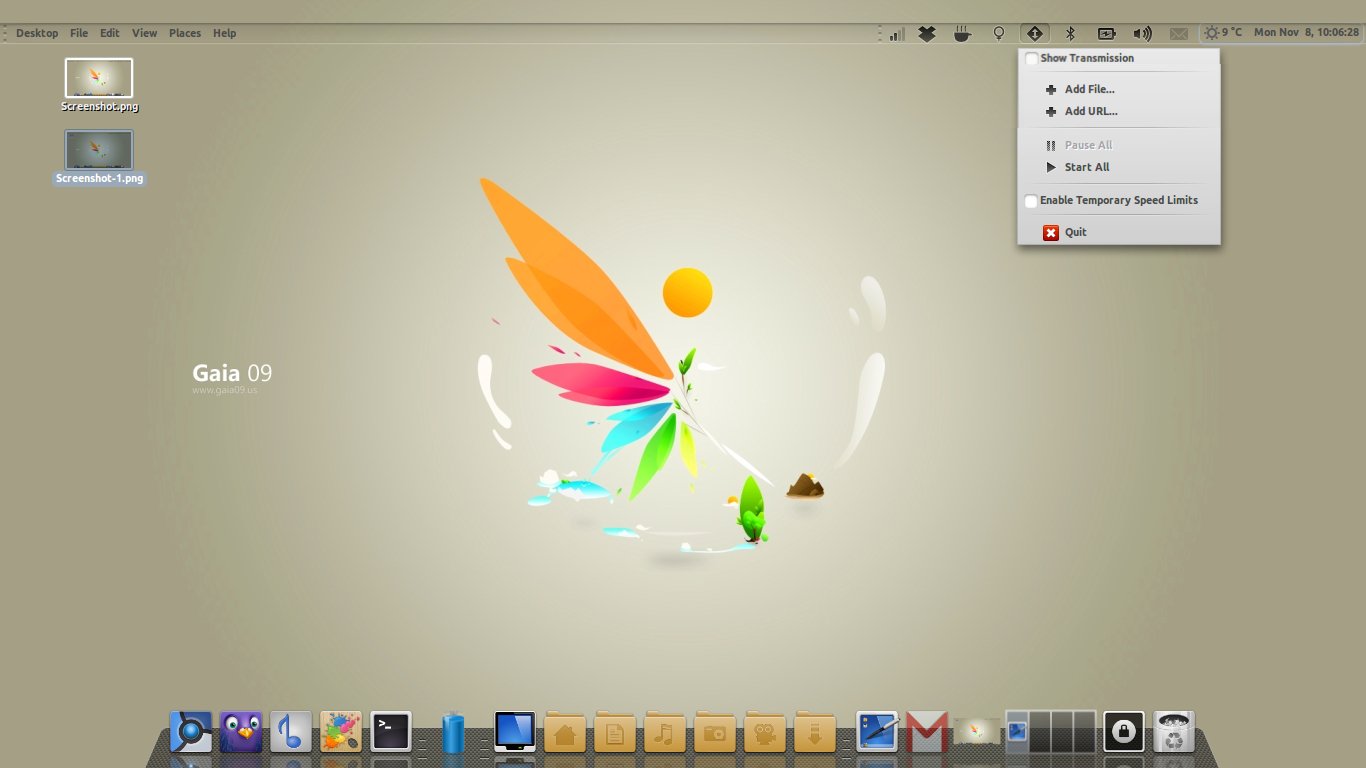1366x768 pixels.
Task: Click the active workspace in the switcher
Action: point(1017,732)
